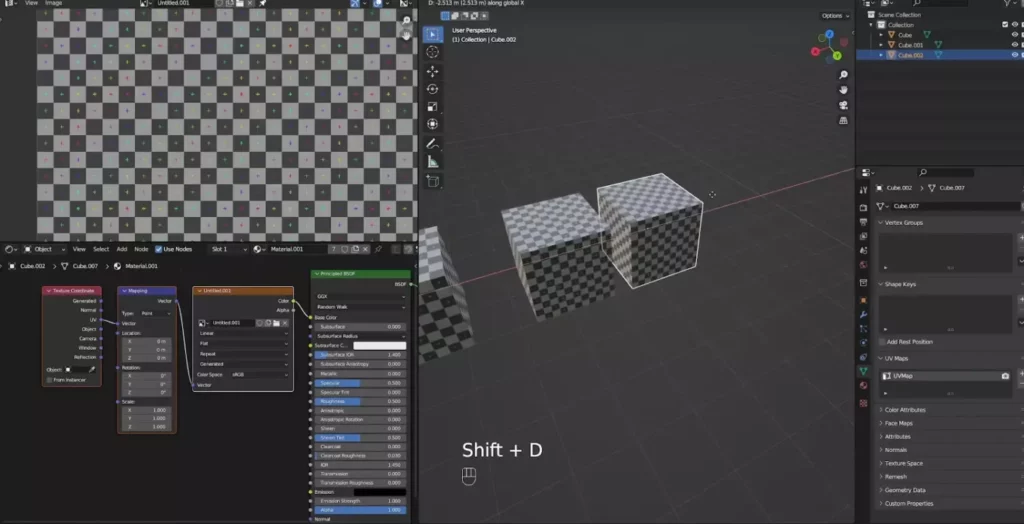
Task: Select the Measure tool
Action: (x=433, y=161)
